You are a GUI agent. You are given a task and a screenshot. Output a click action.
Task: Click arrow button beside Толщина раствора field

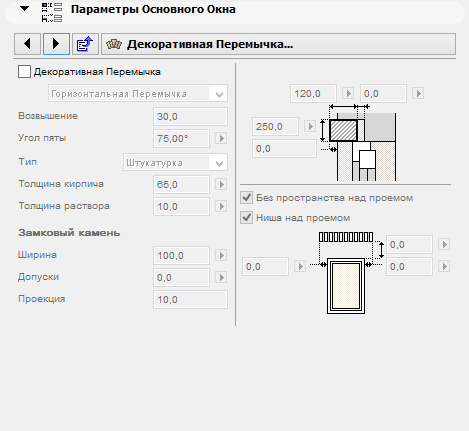[221, 206]
